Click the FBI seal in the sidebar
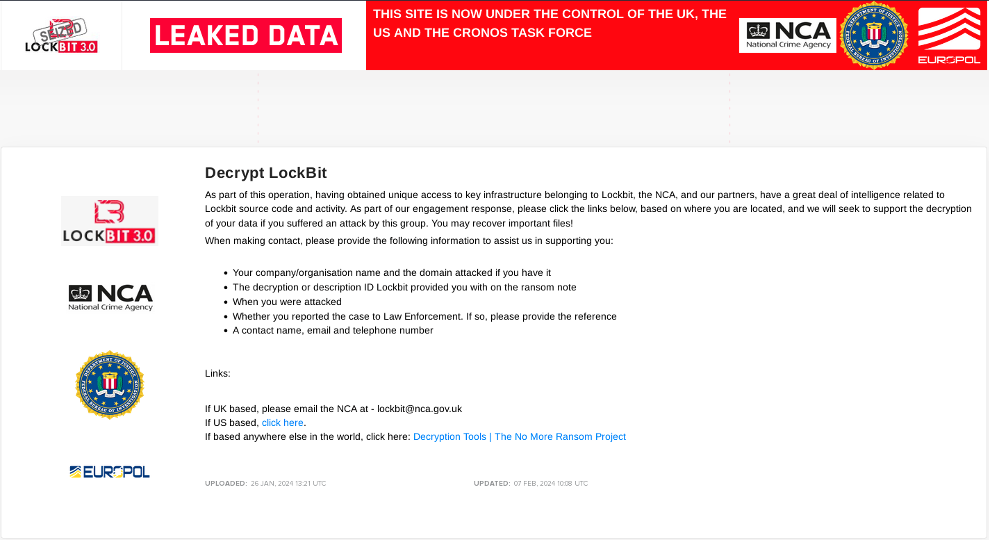This screenshot has width=989, height=540. (110, 384)
